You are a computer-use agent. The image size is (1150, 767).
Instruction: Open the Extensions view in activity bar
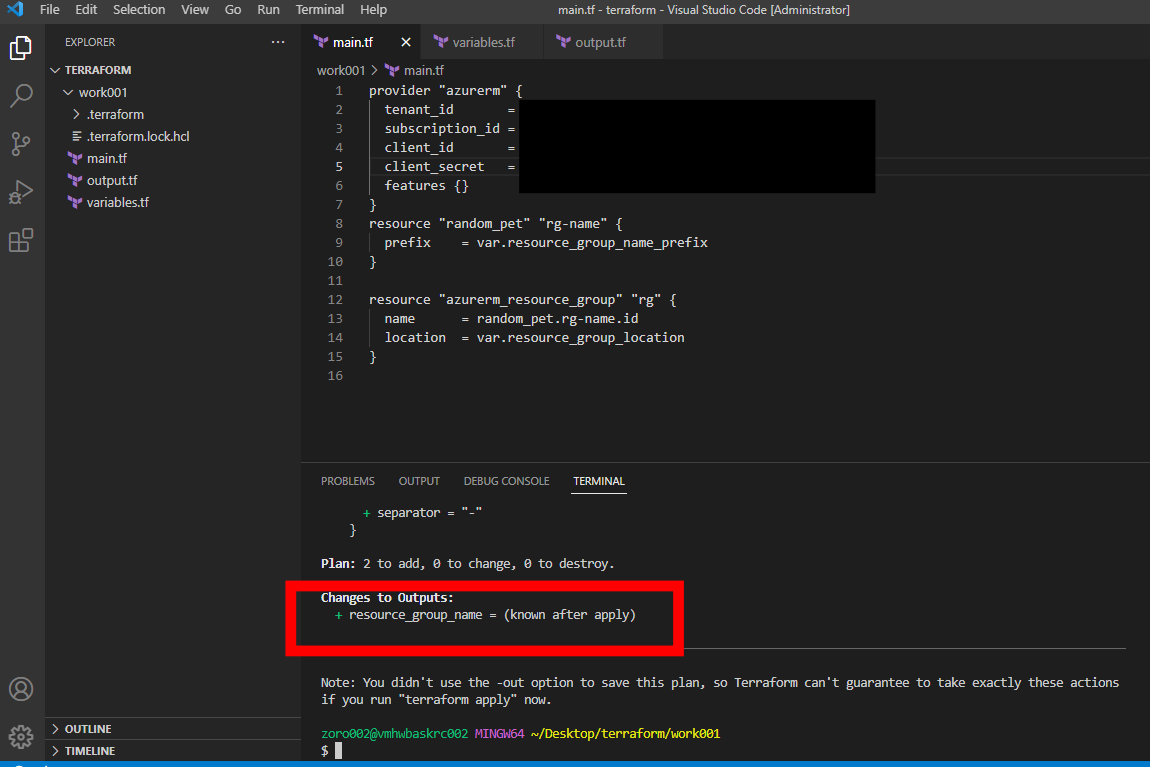[x=21, y=240]
